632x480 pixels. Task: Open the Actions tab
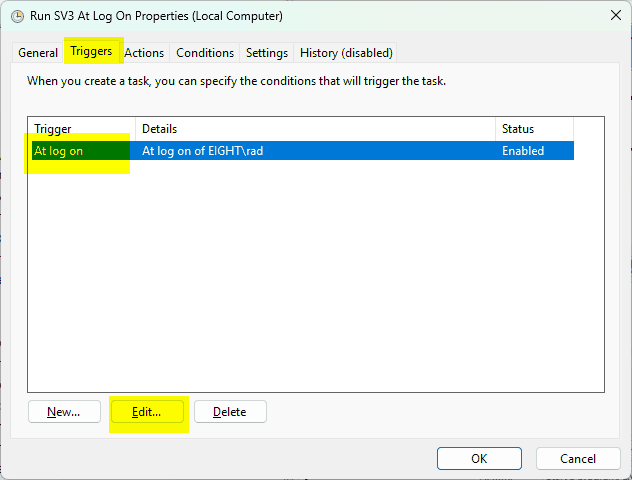144,52
